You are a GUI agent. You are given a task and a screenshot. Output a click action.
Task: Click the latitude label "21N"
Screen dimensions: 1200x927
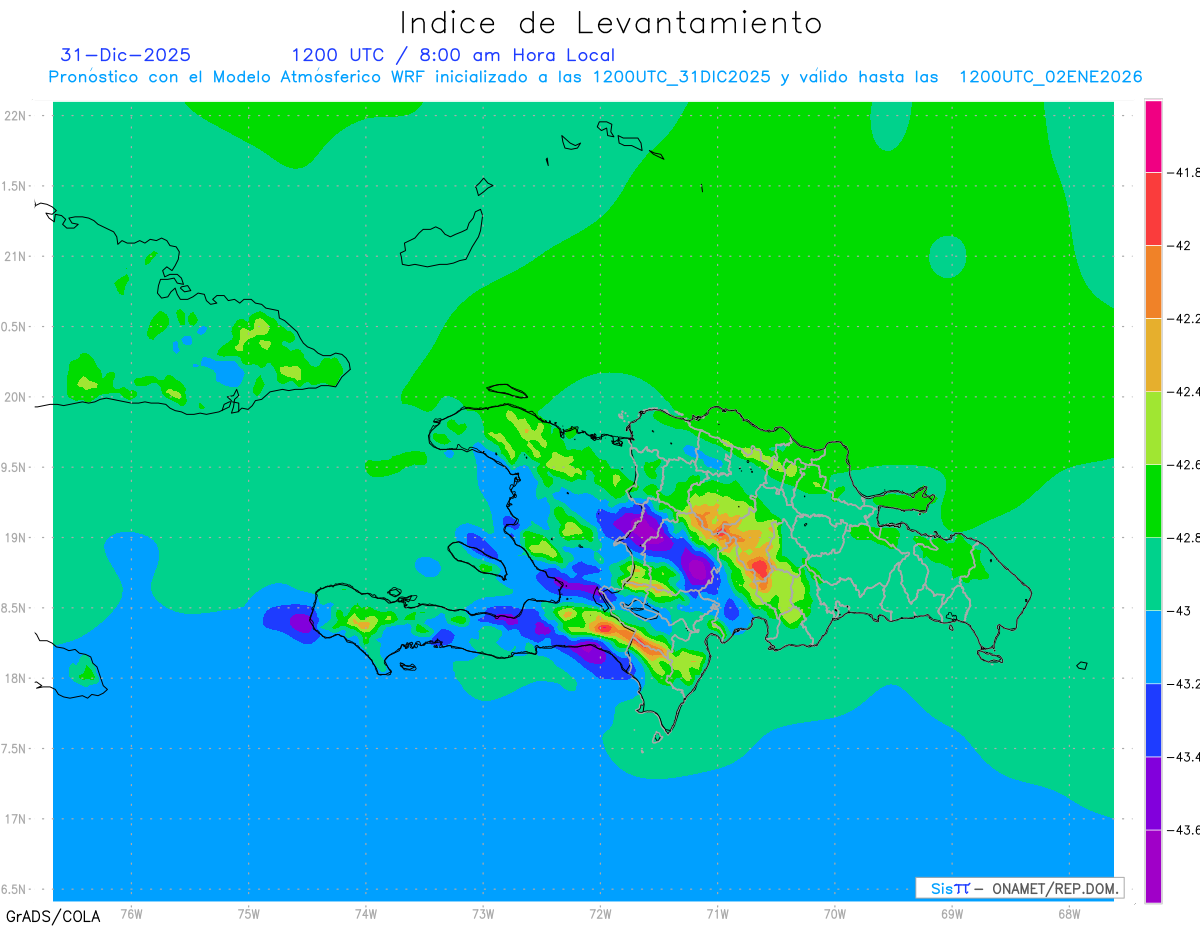15,256
